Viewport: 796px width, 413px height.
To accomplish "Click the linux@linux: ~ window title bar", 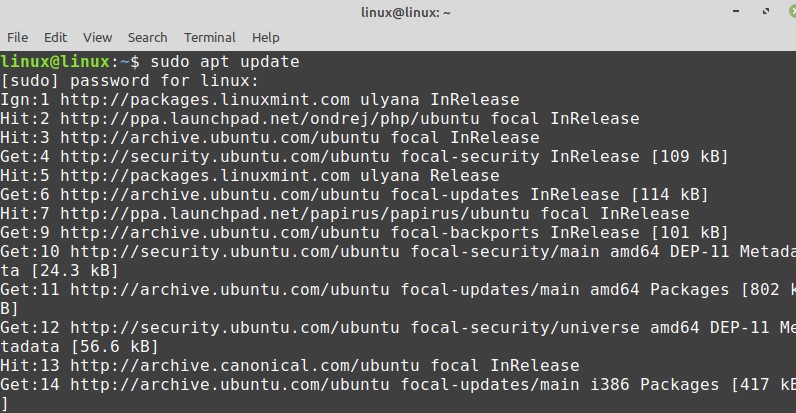I will coord(398,12).
